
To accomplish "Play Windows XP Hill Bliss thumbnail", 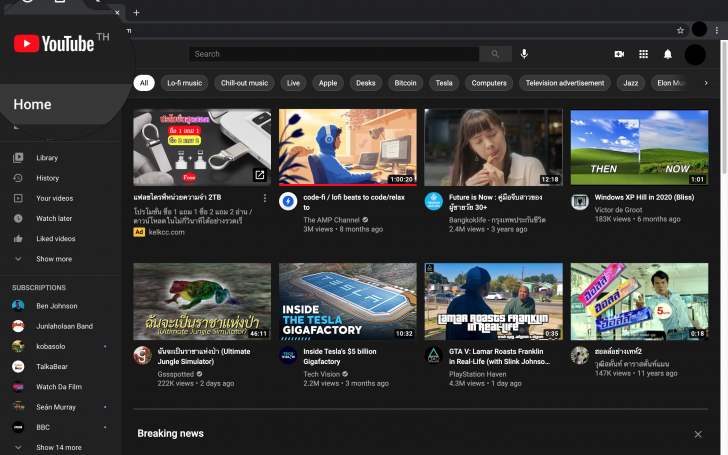I will (x=639, y=147).
